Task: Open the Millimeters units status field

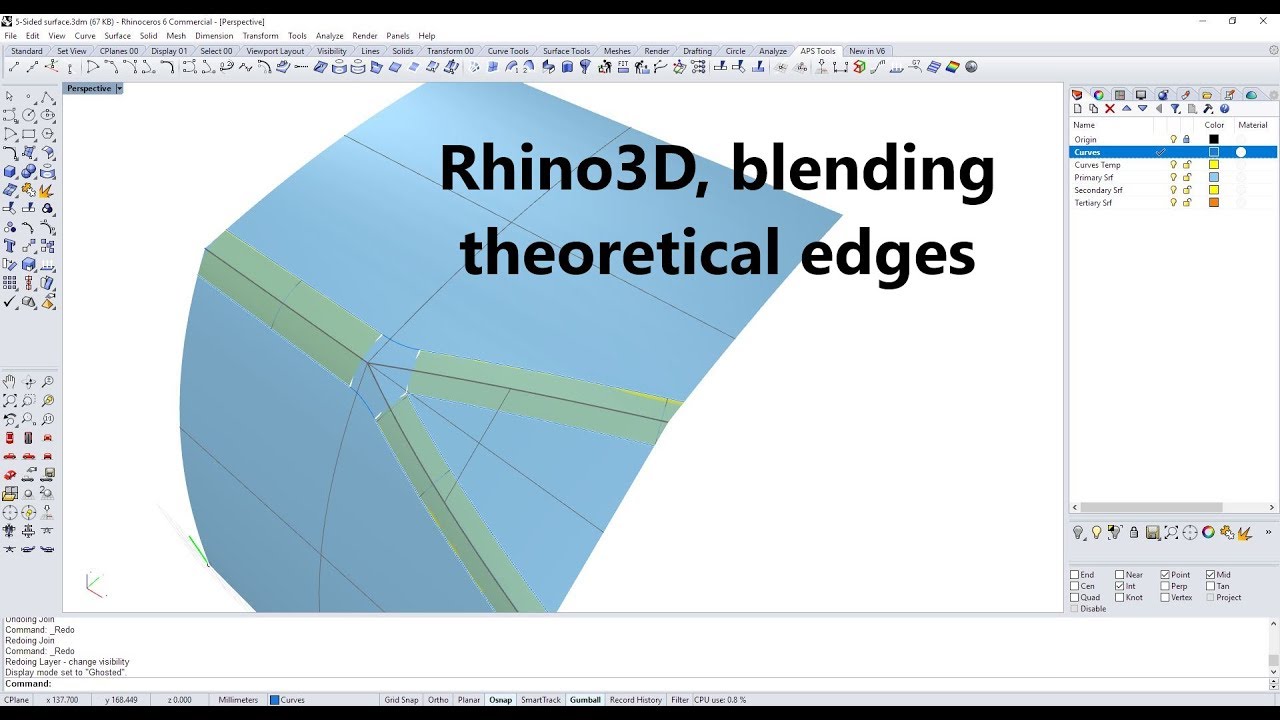Action: 238,700
